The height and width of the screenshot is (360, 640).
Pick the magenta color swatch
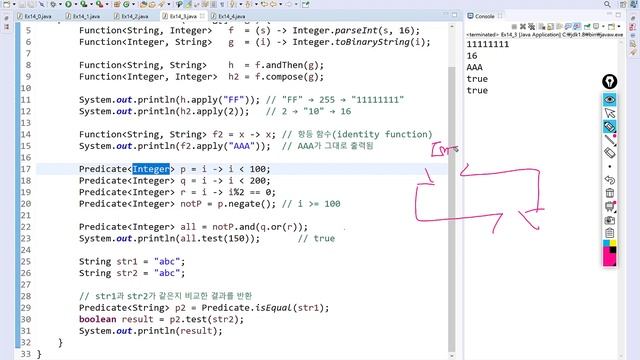[x=607, y=258]
